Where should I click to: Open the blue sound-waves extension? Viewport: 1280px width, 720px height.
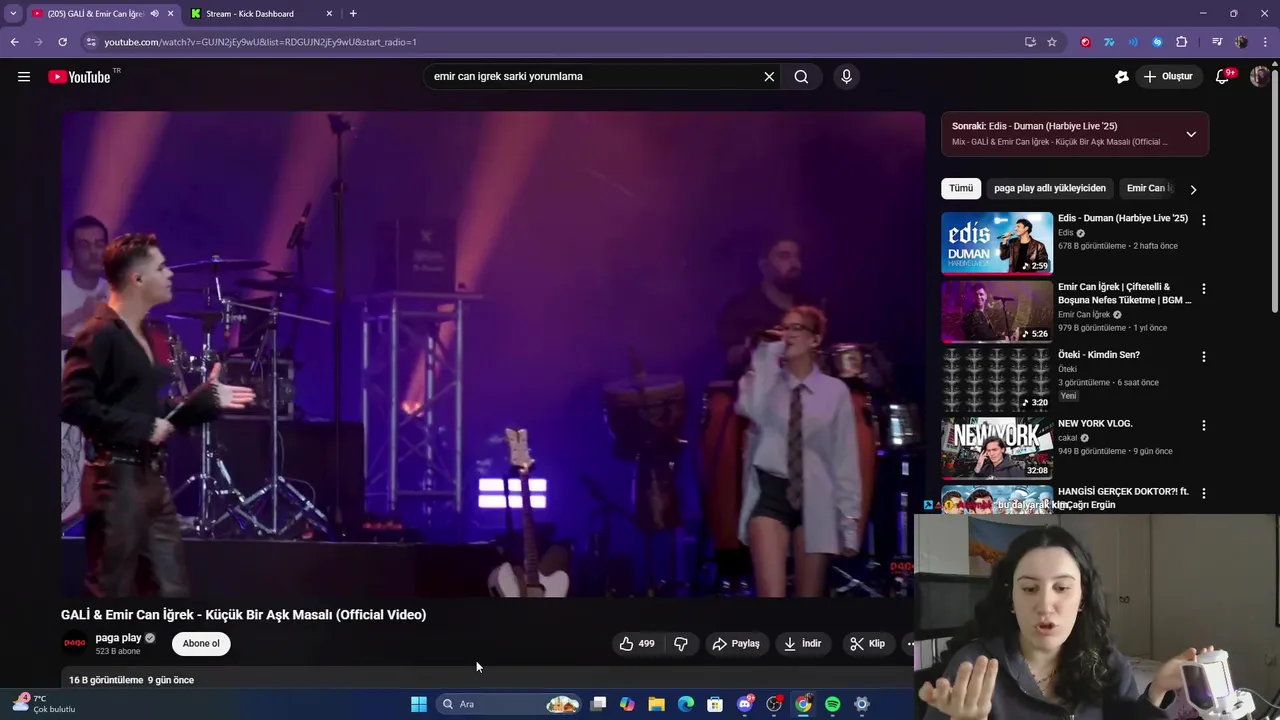click(1133, 42)
